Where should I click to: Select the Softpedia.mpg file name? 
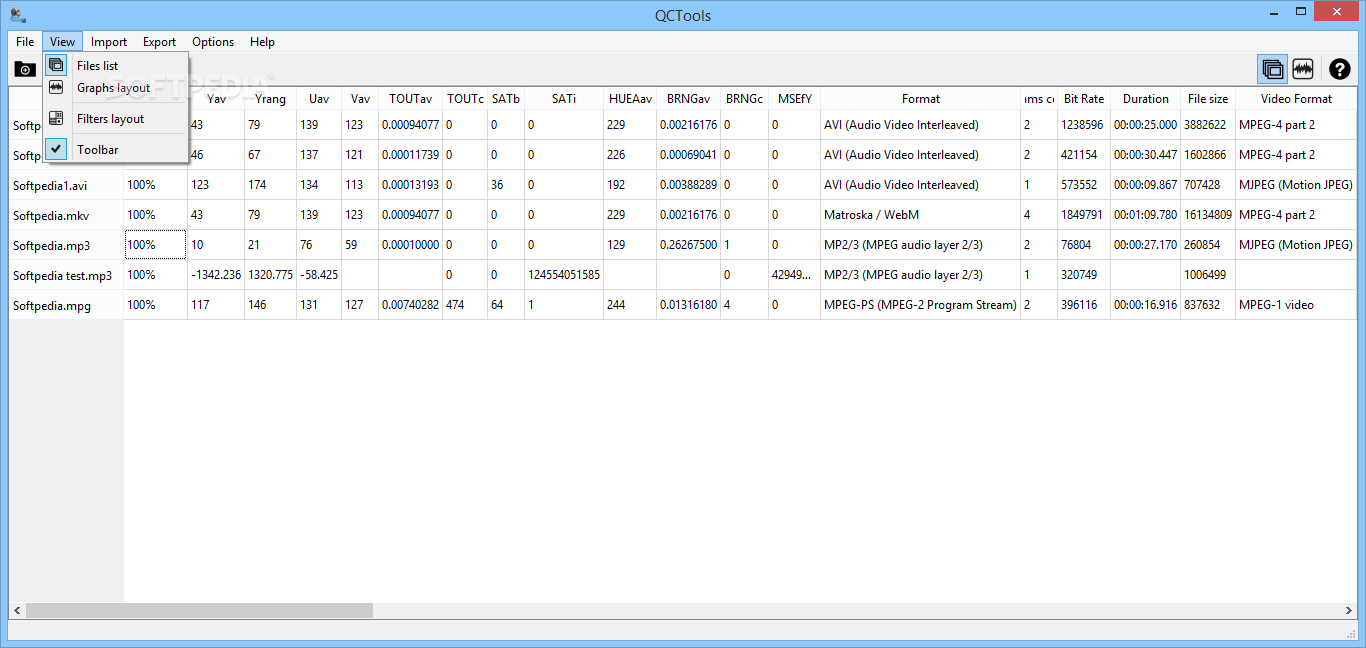52,305
